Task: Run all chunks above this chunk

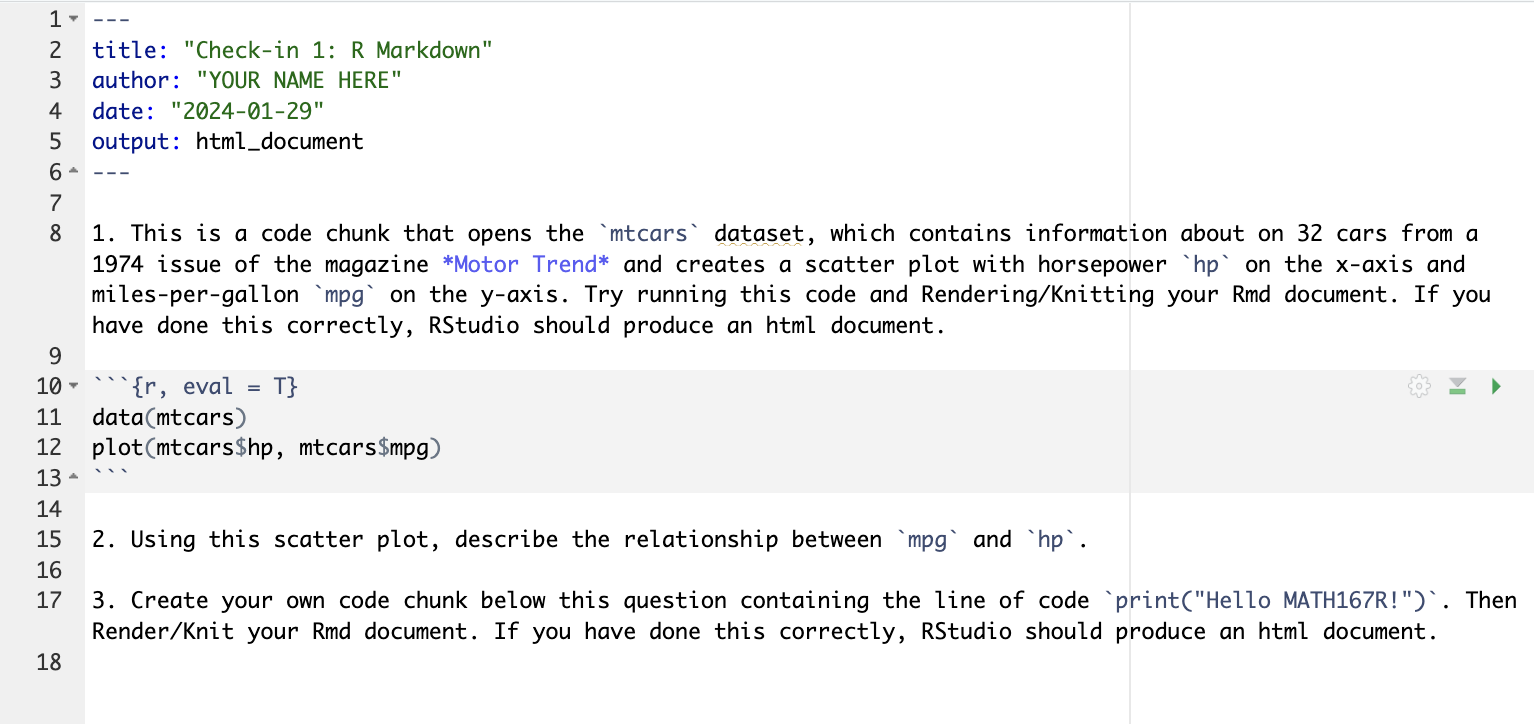Action: (x=1457, y=386)
